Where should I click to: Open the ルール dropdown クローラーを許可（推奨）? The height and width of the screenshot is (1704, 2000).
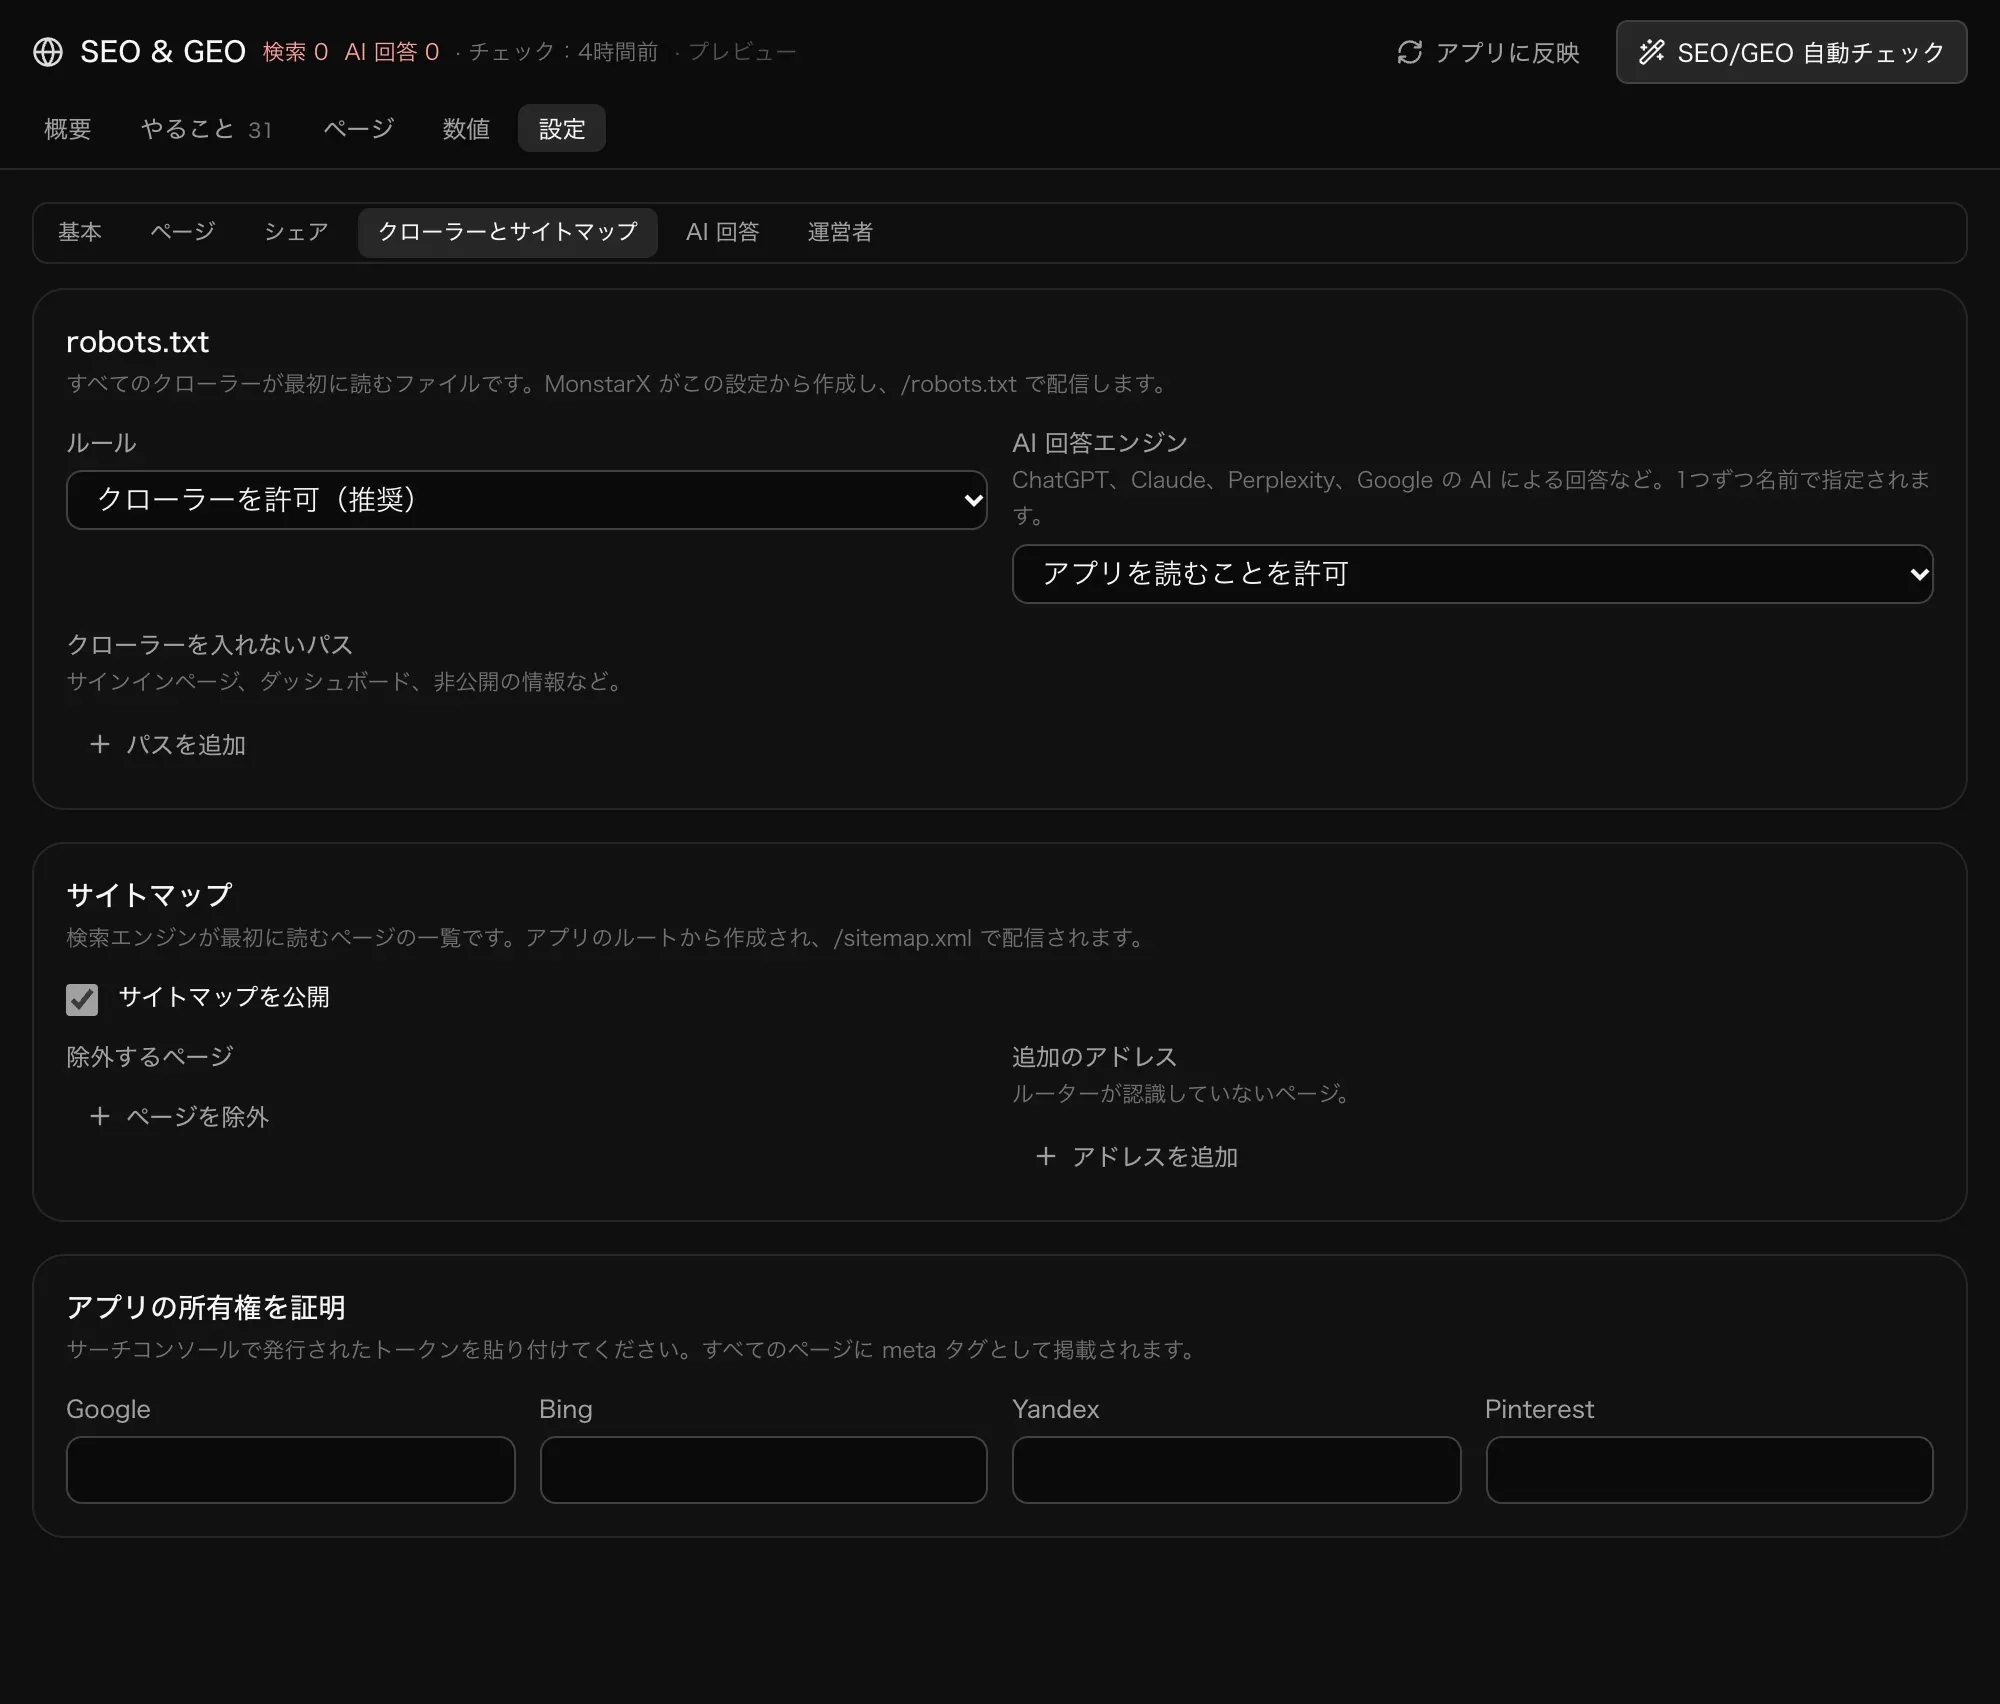coord(527,500)
